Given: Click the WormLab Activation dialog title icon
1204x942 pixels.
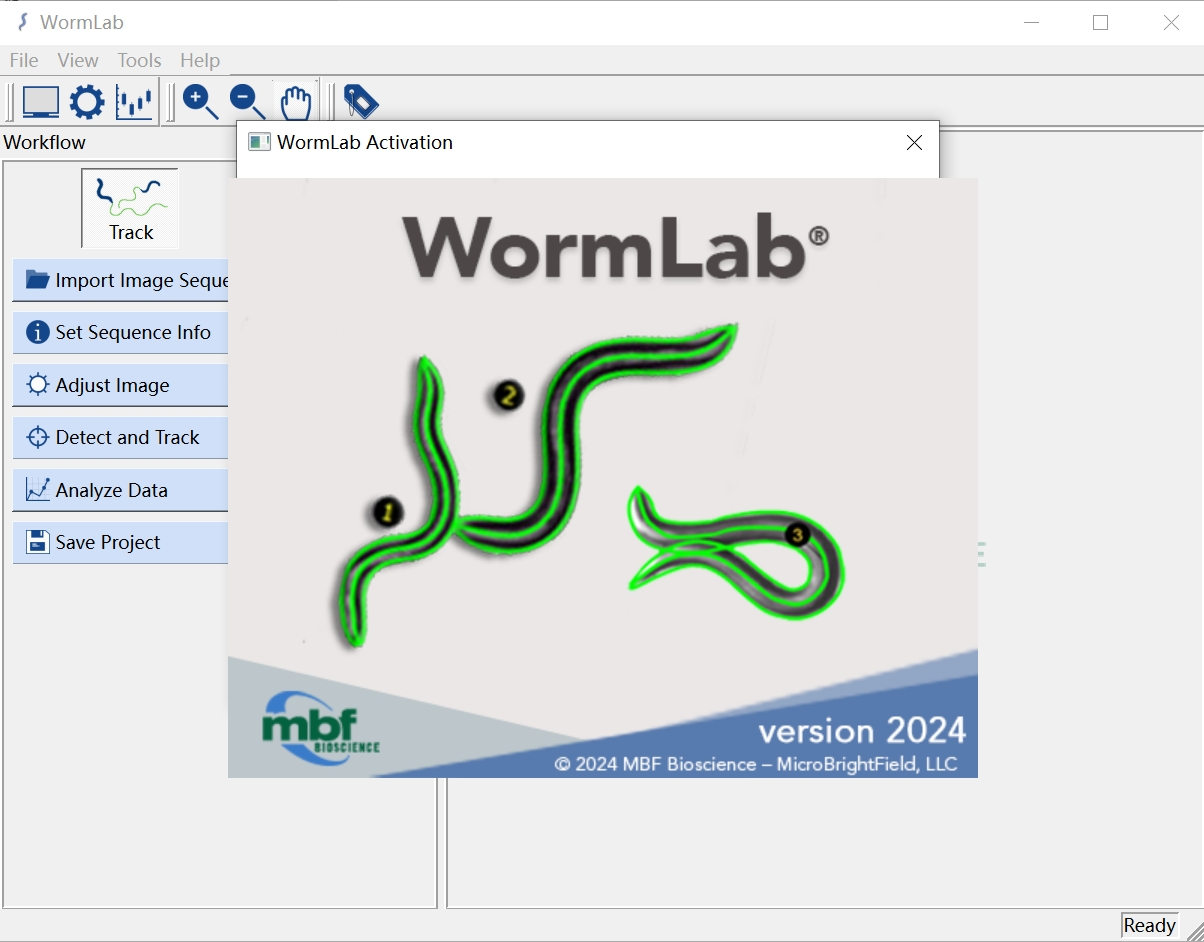Looking at the screenshot, I should pos(259,142).
